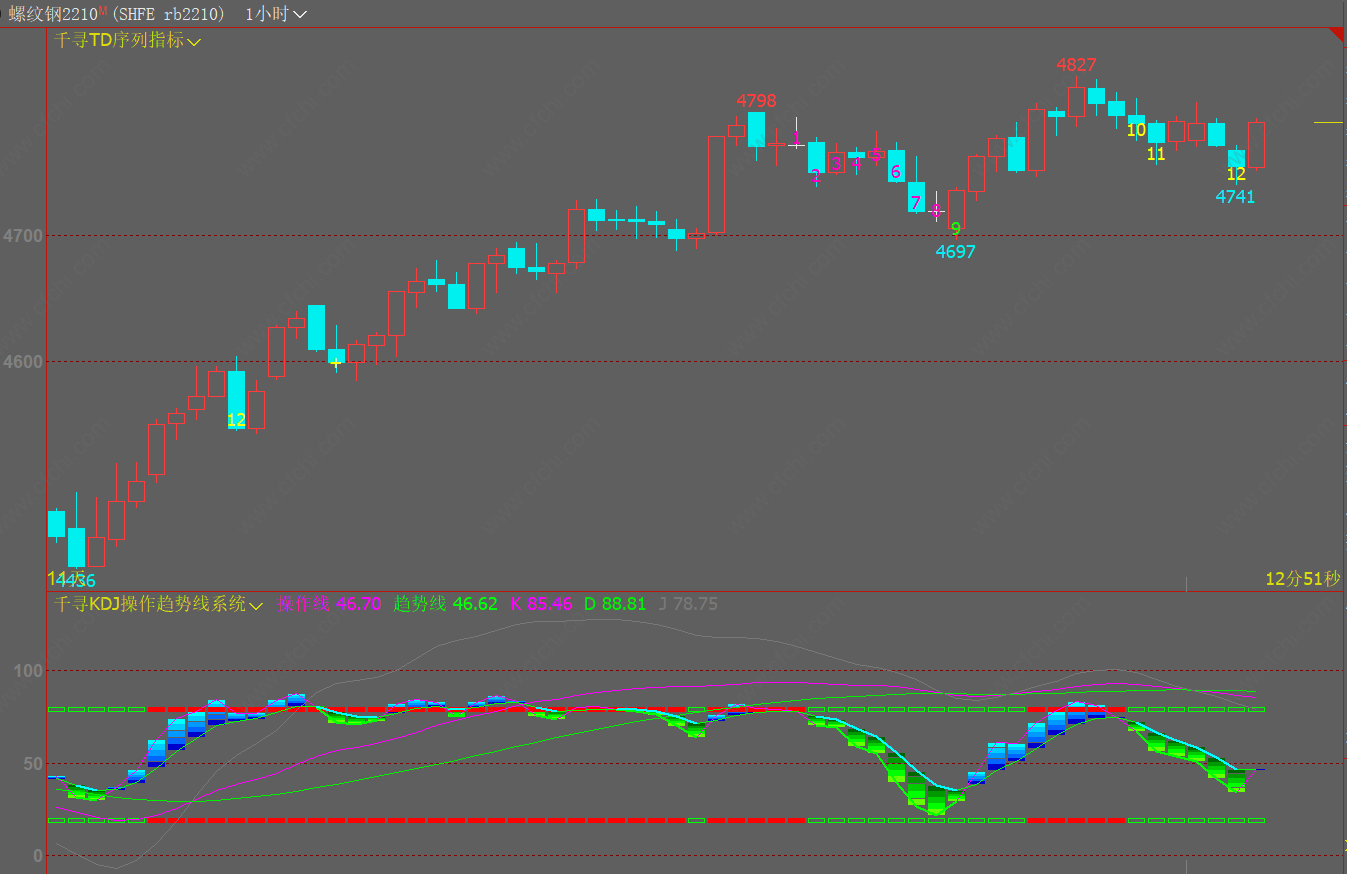The width and height of the screenshot is (1347, 874).
Task: Click the yellow TD count 11 marker
Action: pyautogui.click(x=1156, y=154)
